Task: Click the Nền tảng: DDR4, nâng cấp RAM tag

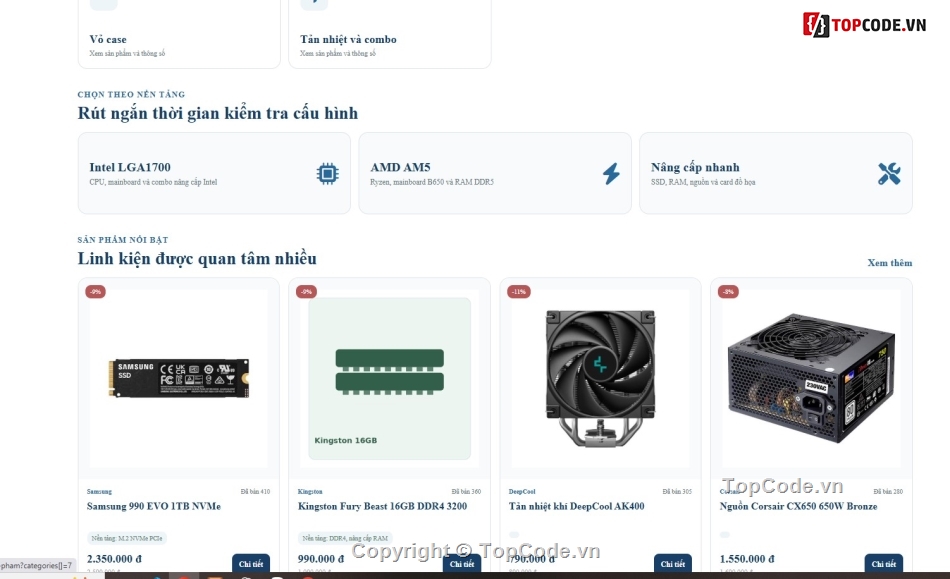Action: click(345, 538)
